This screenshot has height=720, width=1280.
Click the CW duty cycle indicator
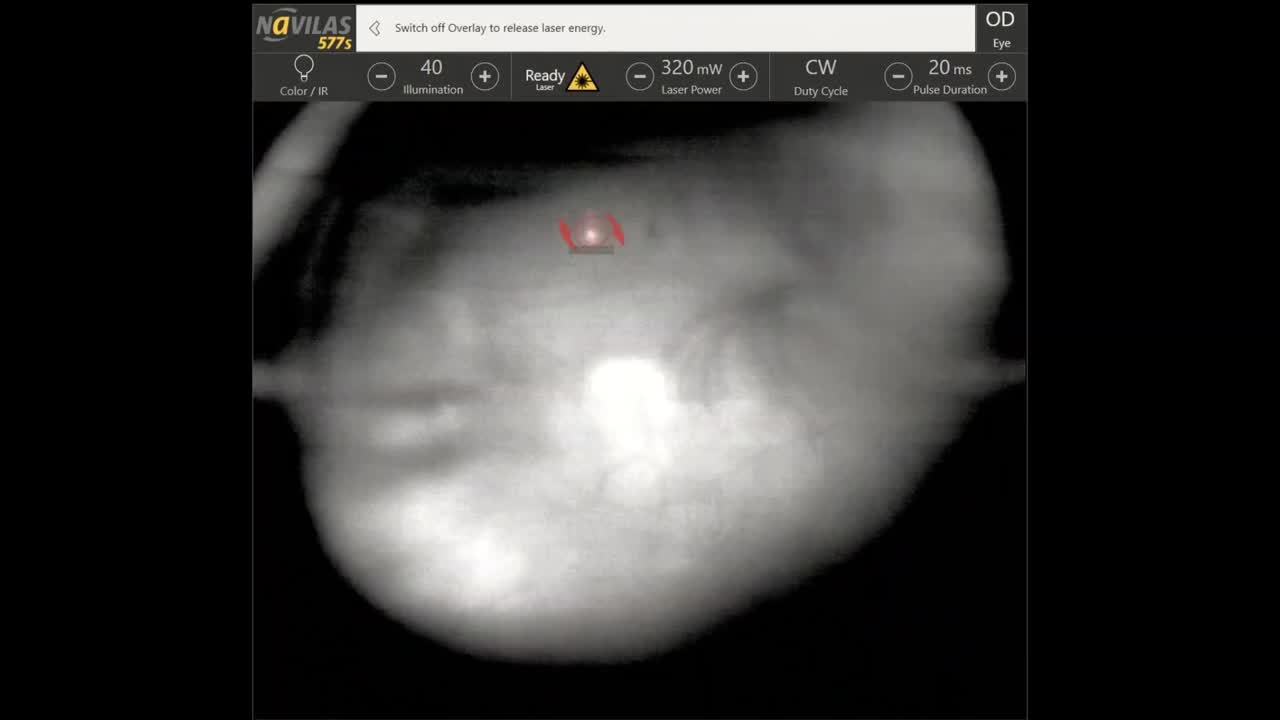coord(820,67)
